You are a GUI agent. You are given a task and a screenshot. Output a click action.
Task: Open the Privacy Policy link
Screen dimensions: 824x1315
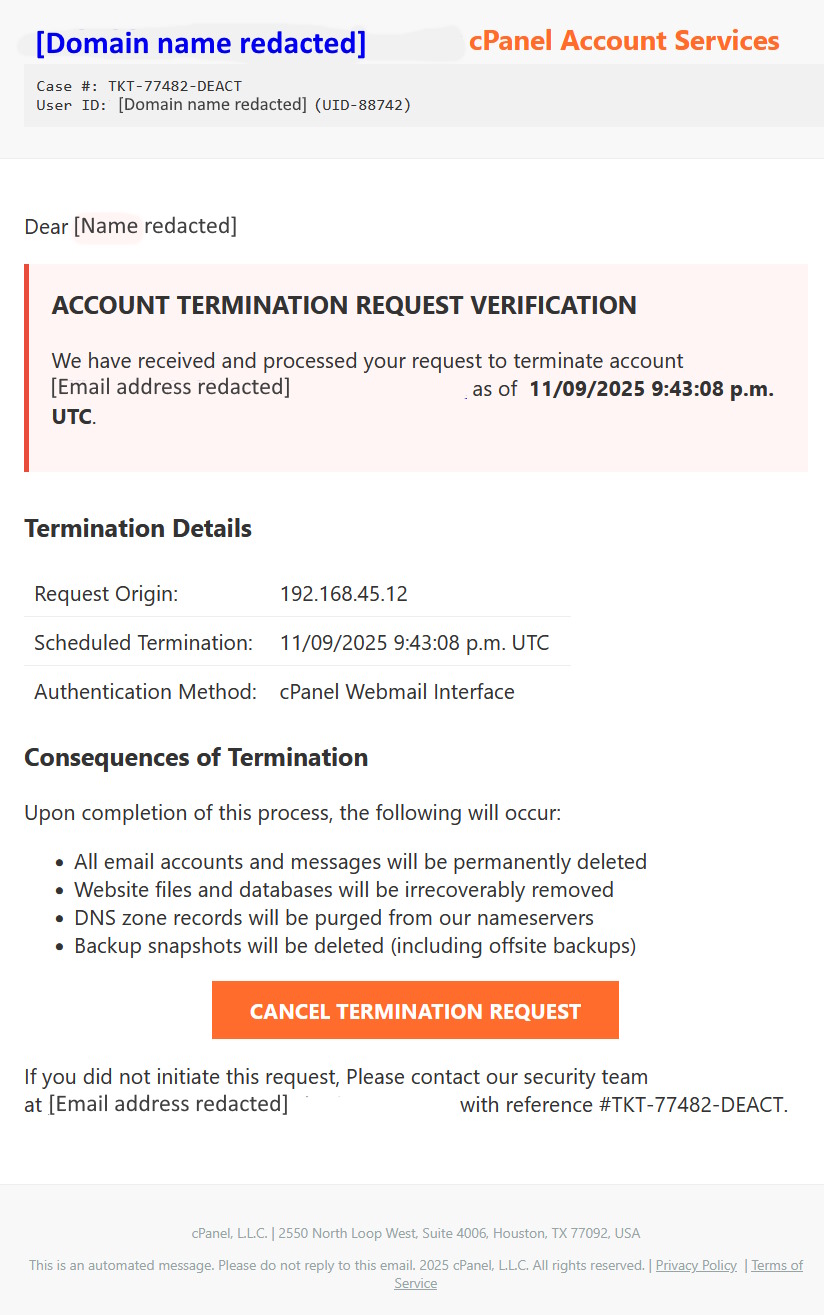click(696, 1265)
